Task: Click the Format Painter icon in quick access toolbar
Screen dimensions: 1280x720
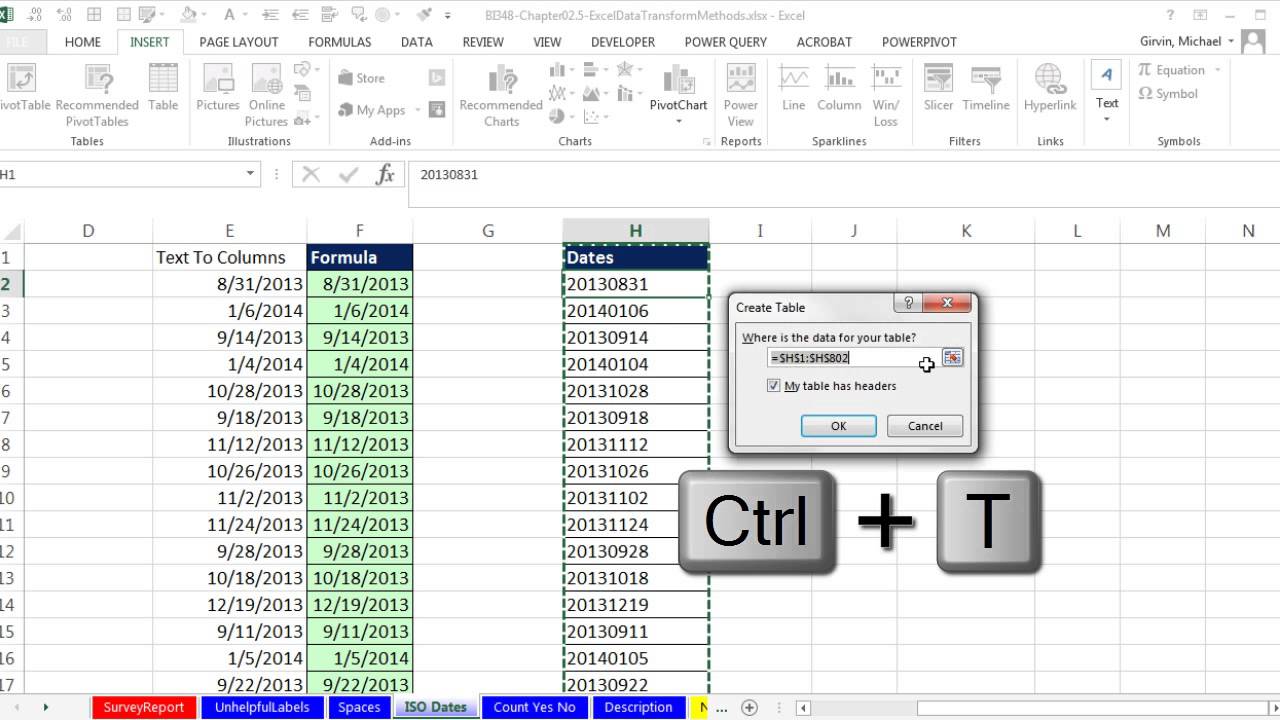Action: [x=425, y=15]
